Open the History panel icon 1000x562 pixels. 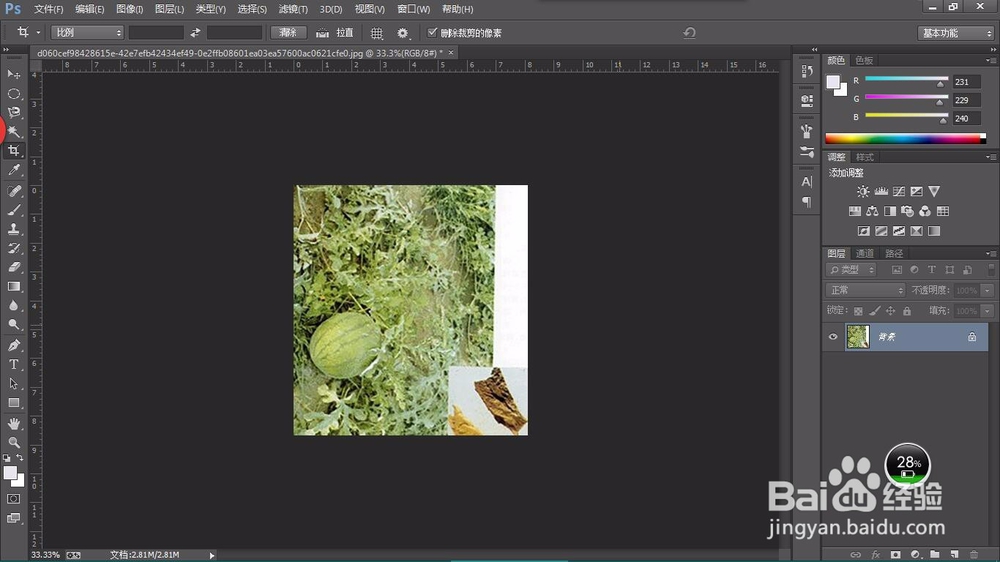tap(807, 71)
